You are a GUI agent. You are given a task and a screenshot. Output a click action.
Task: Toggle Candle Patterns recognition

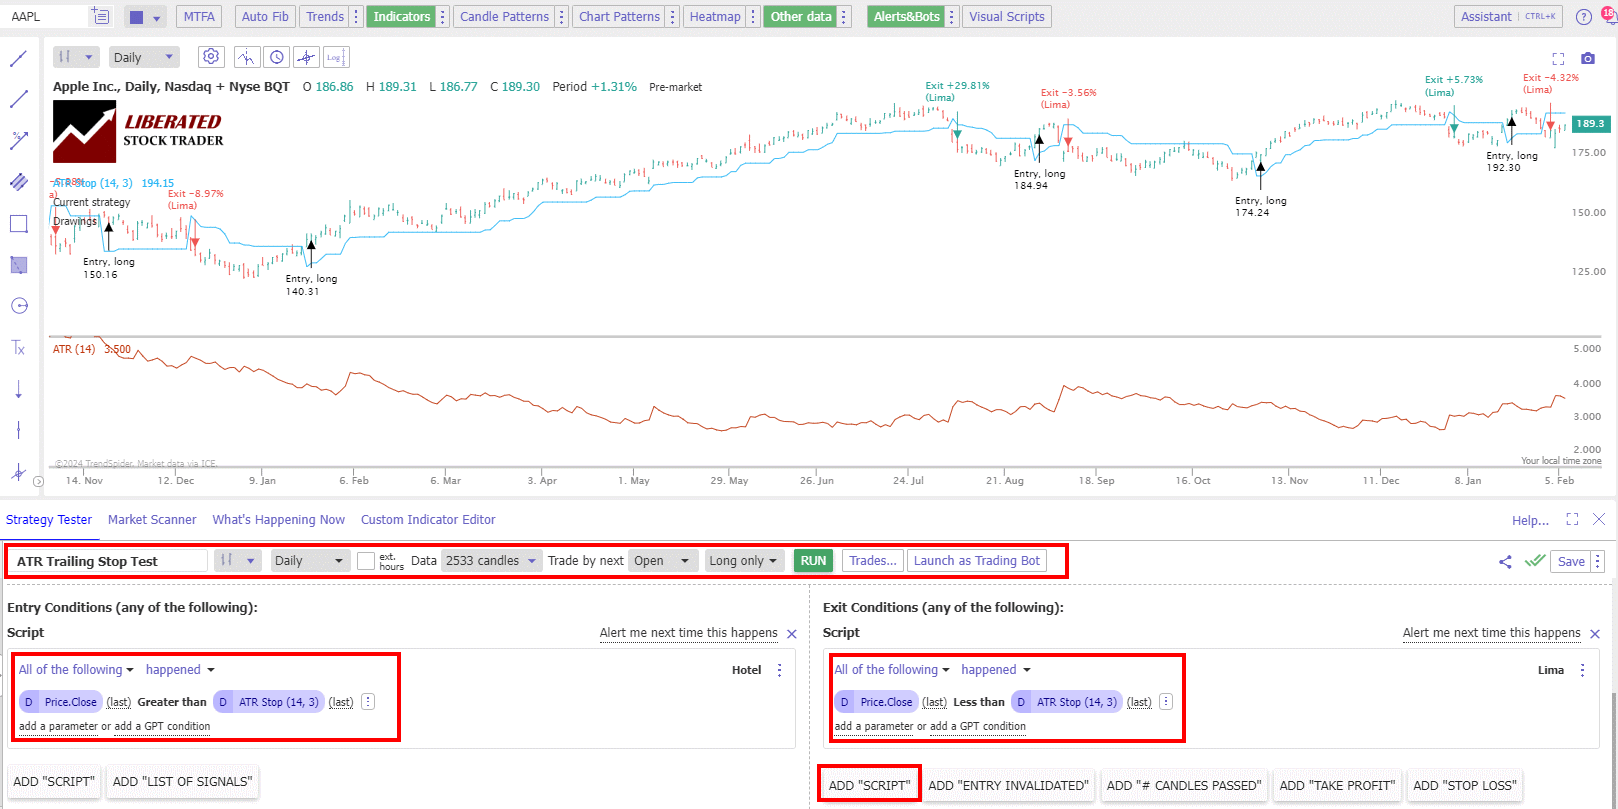click(x=504, y=16)
